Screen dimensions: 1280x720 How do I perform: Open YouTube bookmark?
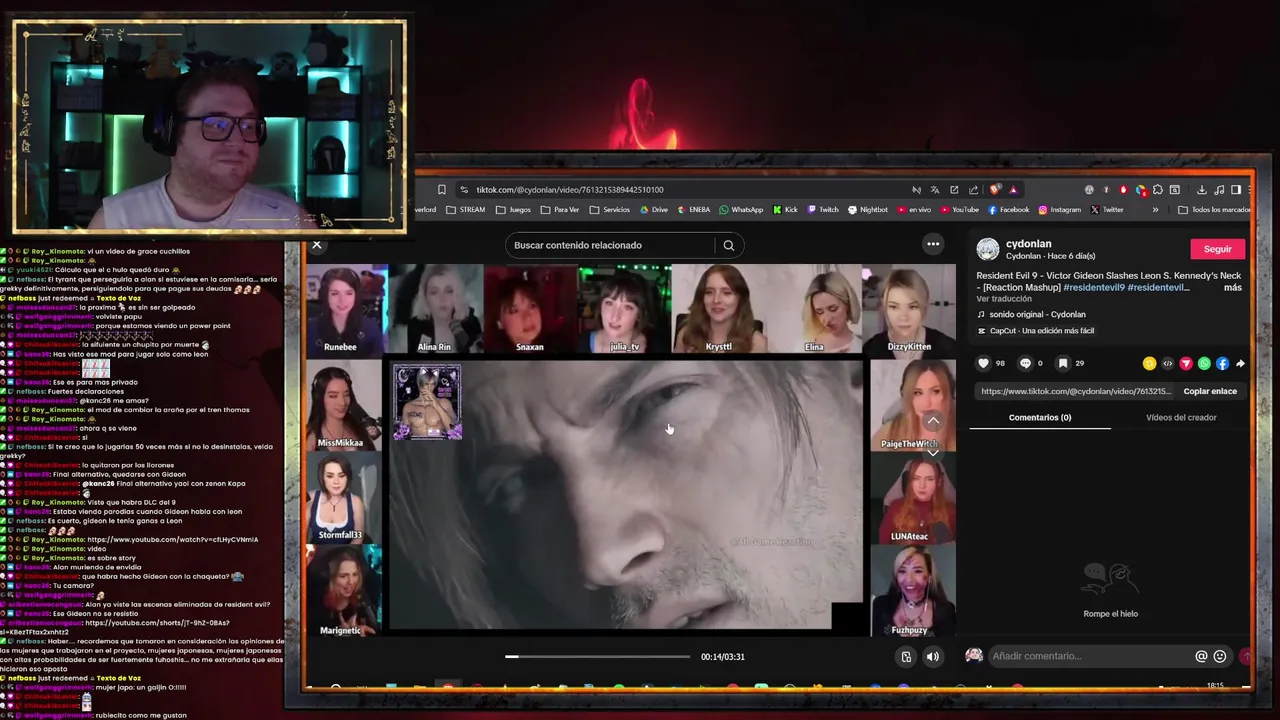[959, 210]
